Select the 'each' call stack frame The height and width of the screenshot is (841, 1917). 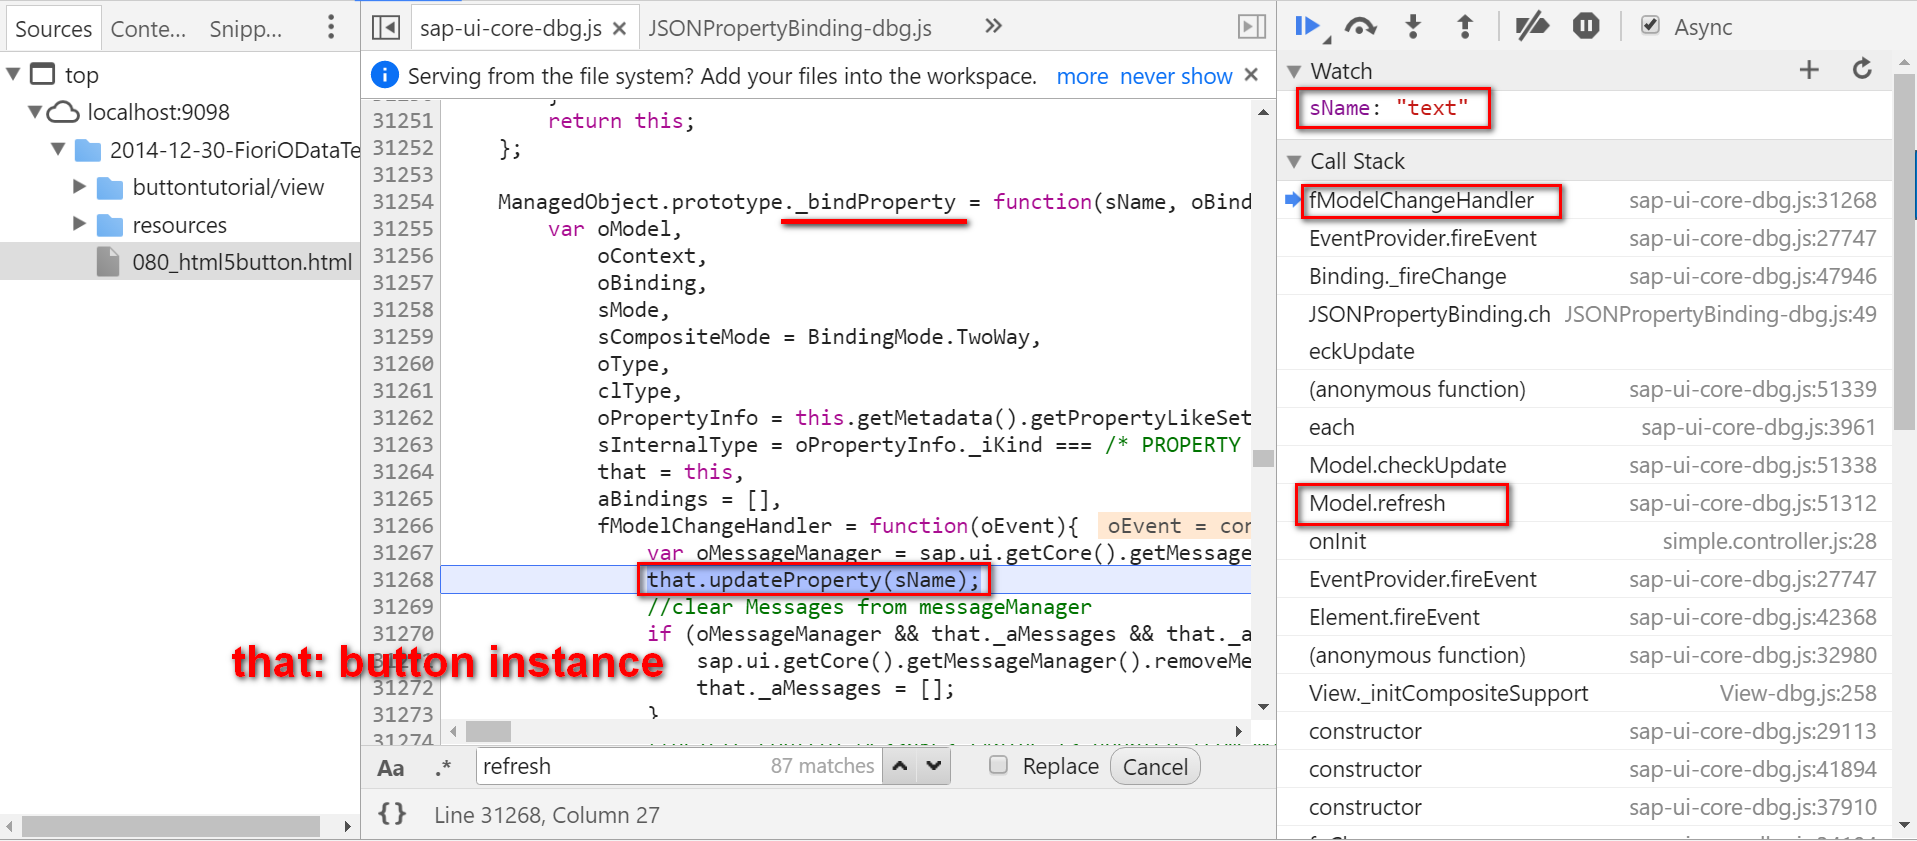tap(1584, 427)
